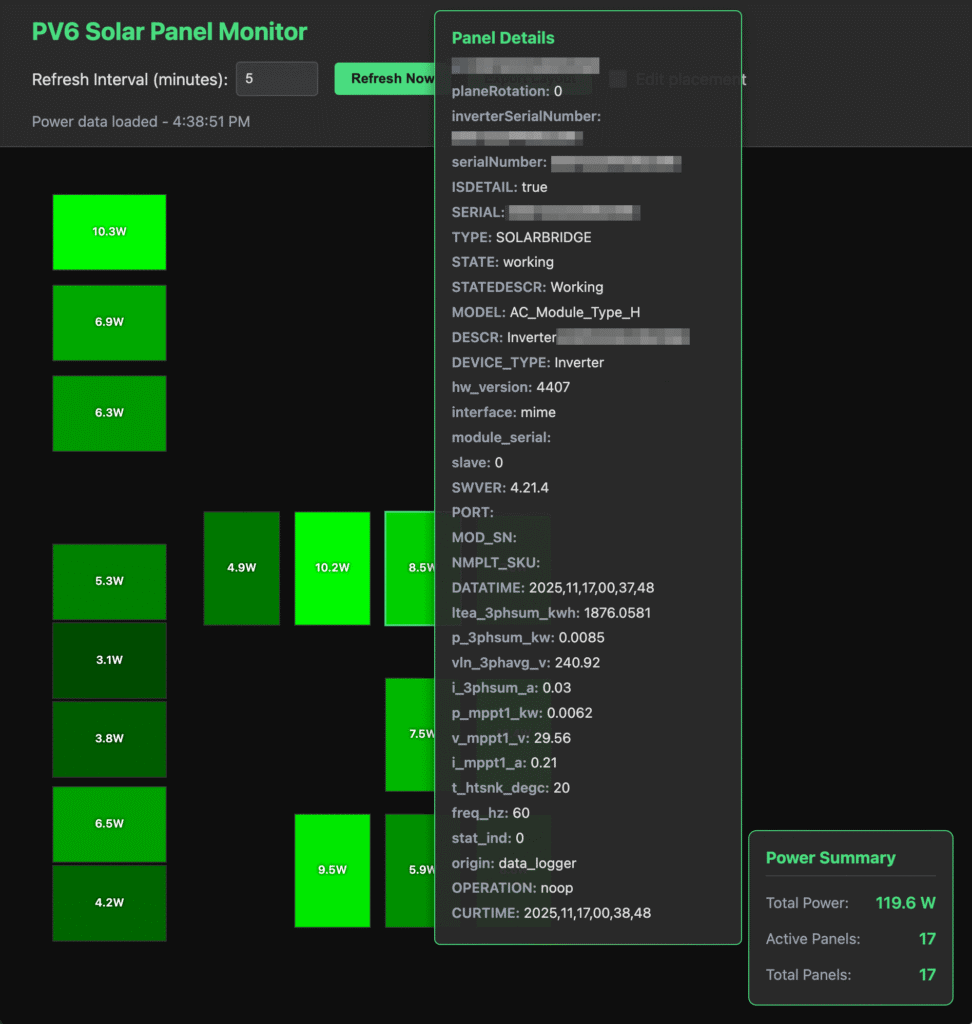
Task: Click the 4.2W panel tile
Action: (109, 902)
